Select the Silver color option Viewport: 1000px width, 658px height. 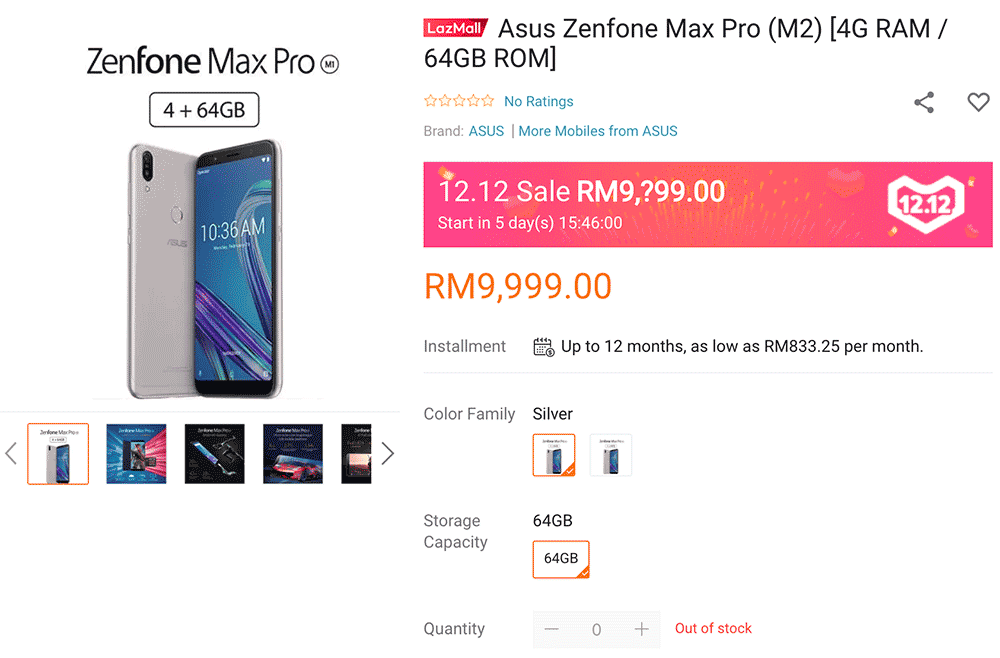554,455
